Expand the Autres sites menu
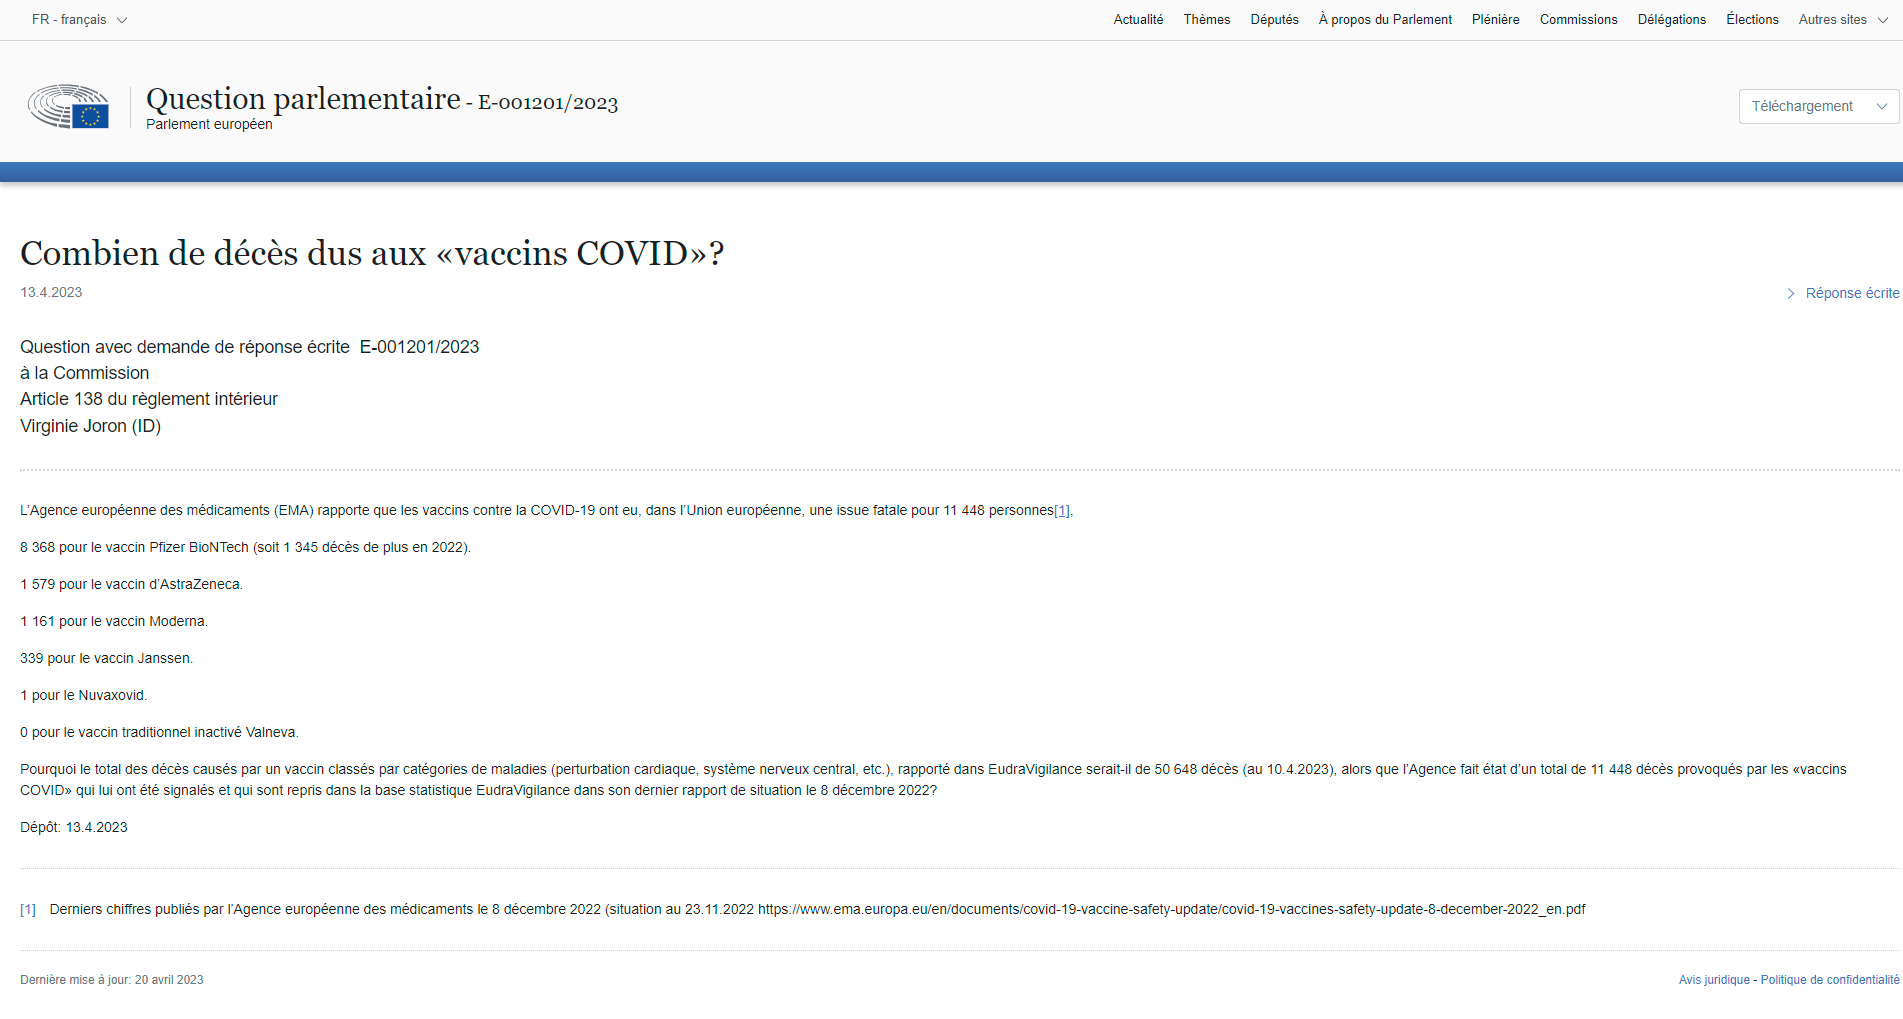The image size is (1903, 1019). [x=1841, y=20]
